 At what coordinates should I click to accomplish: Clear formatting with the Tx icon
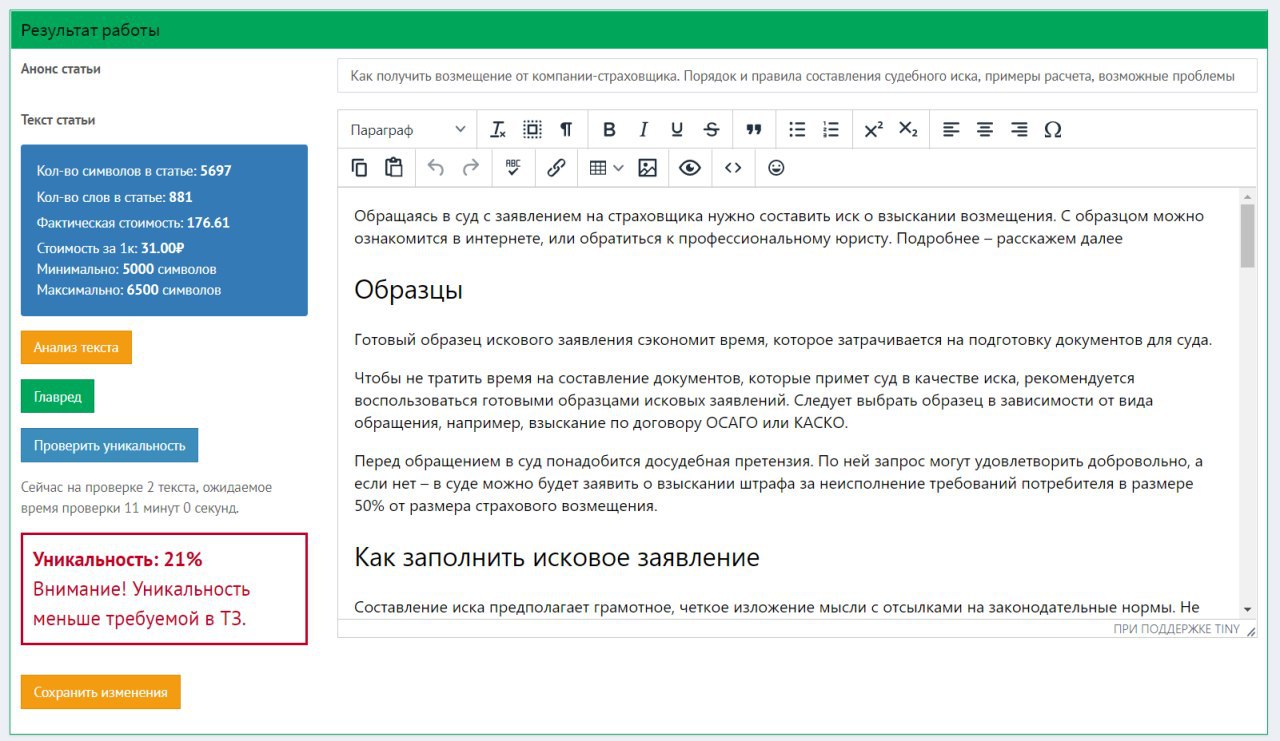click(x=498, y=129)
